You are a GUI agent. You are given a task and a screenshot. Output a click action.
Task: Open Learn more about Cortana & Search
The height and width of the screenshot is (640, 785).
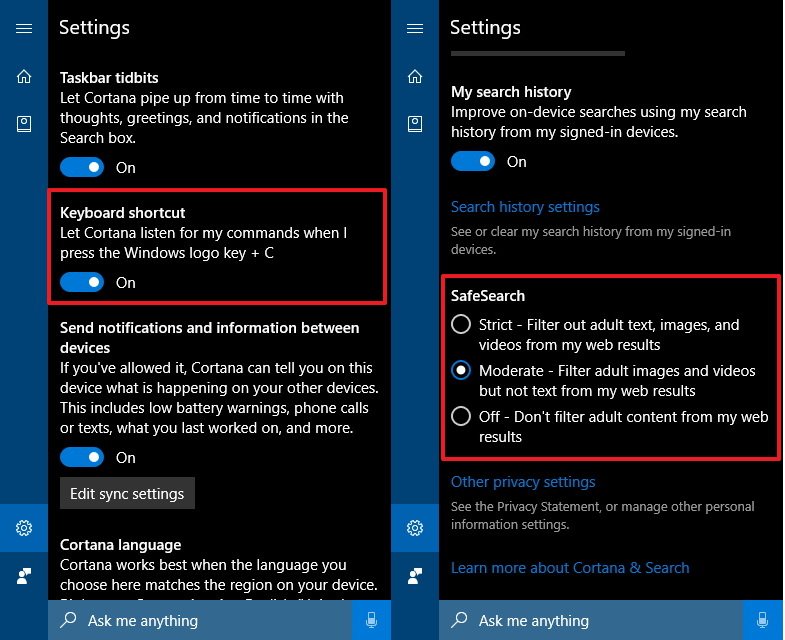(x=570, y=567)
